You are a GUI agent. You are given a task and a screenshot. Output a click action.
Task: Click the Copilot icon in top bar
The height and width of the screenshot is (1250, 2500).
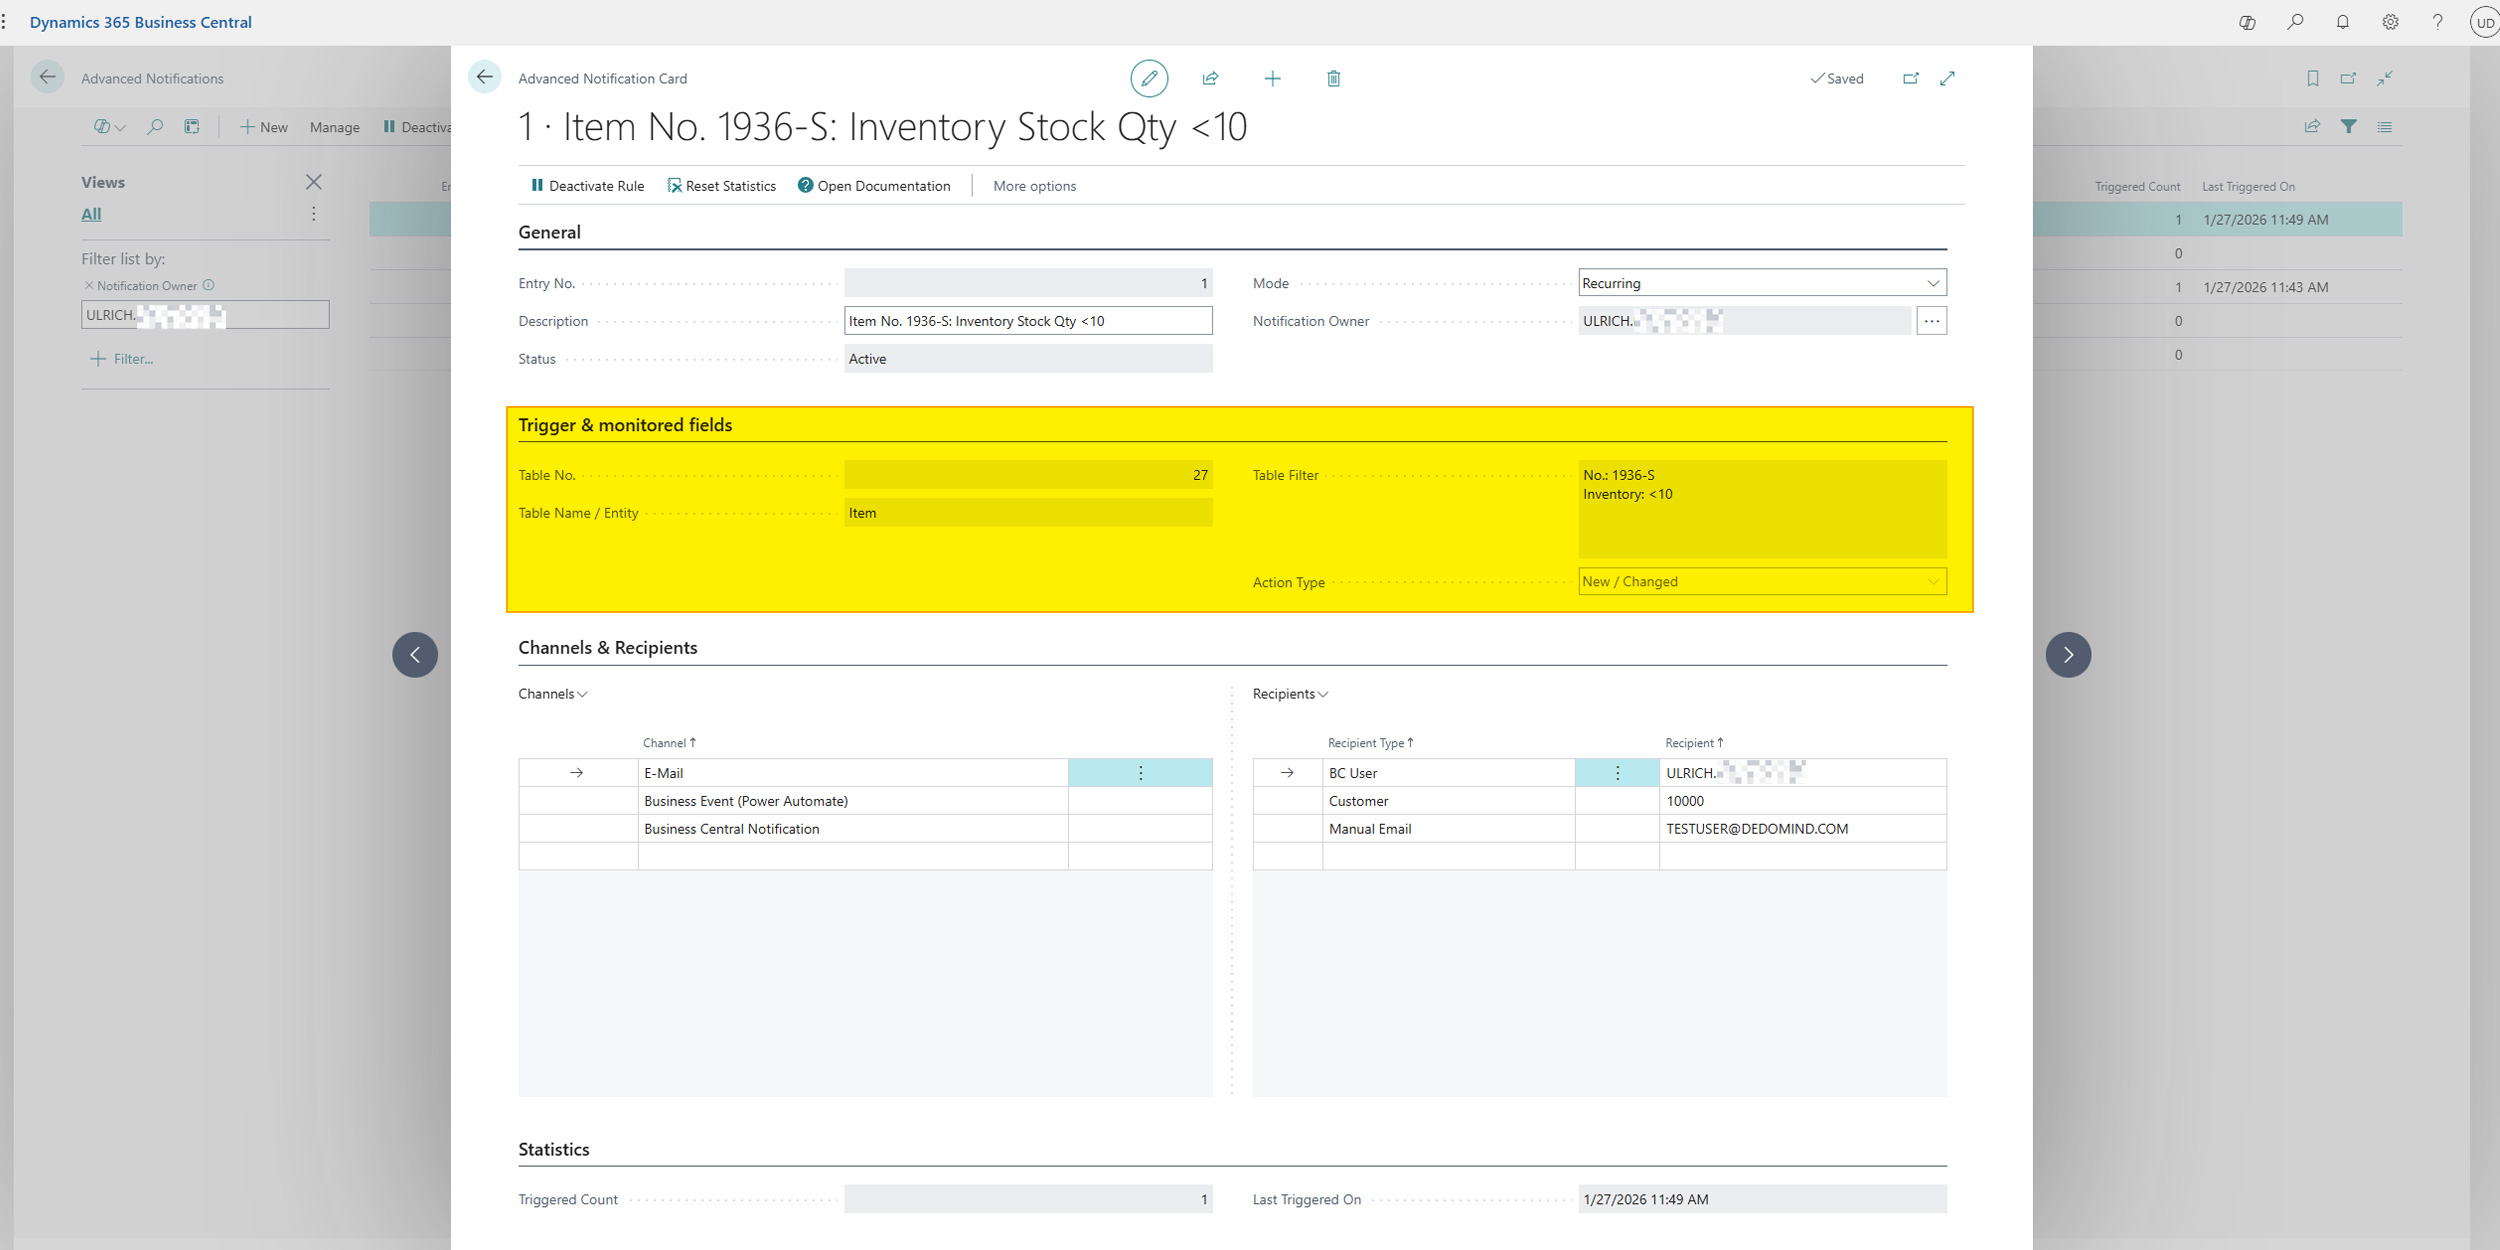pos(2247,22)
